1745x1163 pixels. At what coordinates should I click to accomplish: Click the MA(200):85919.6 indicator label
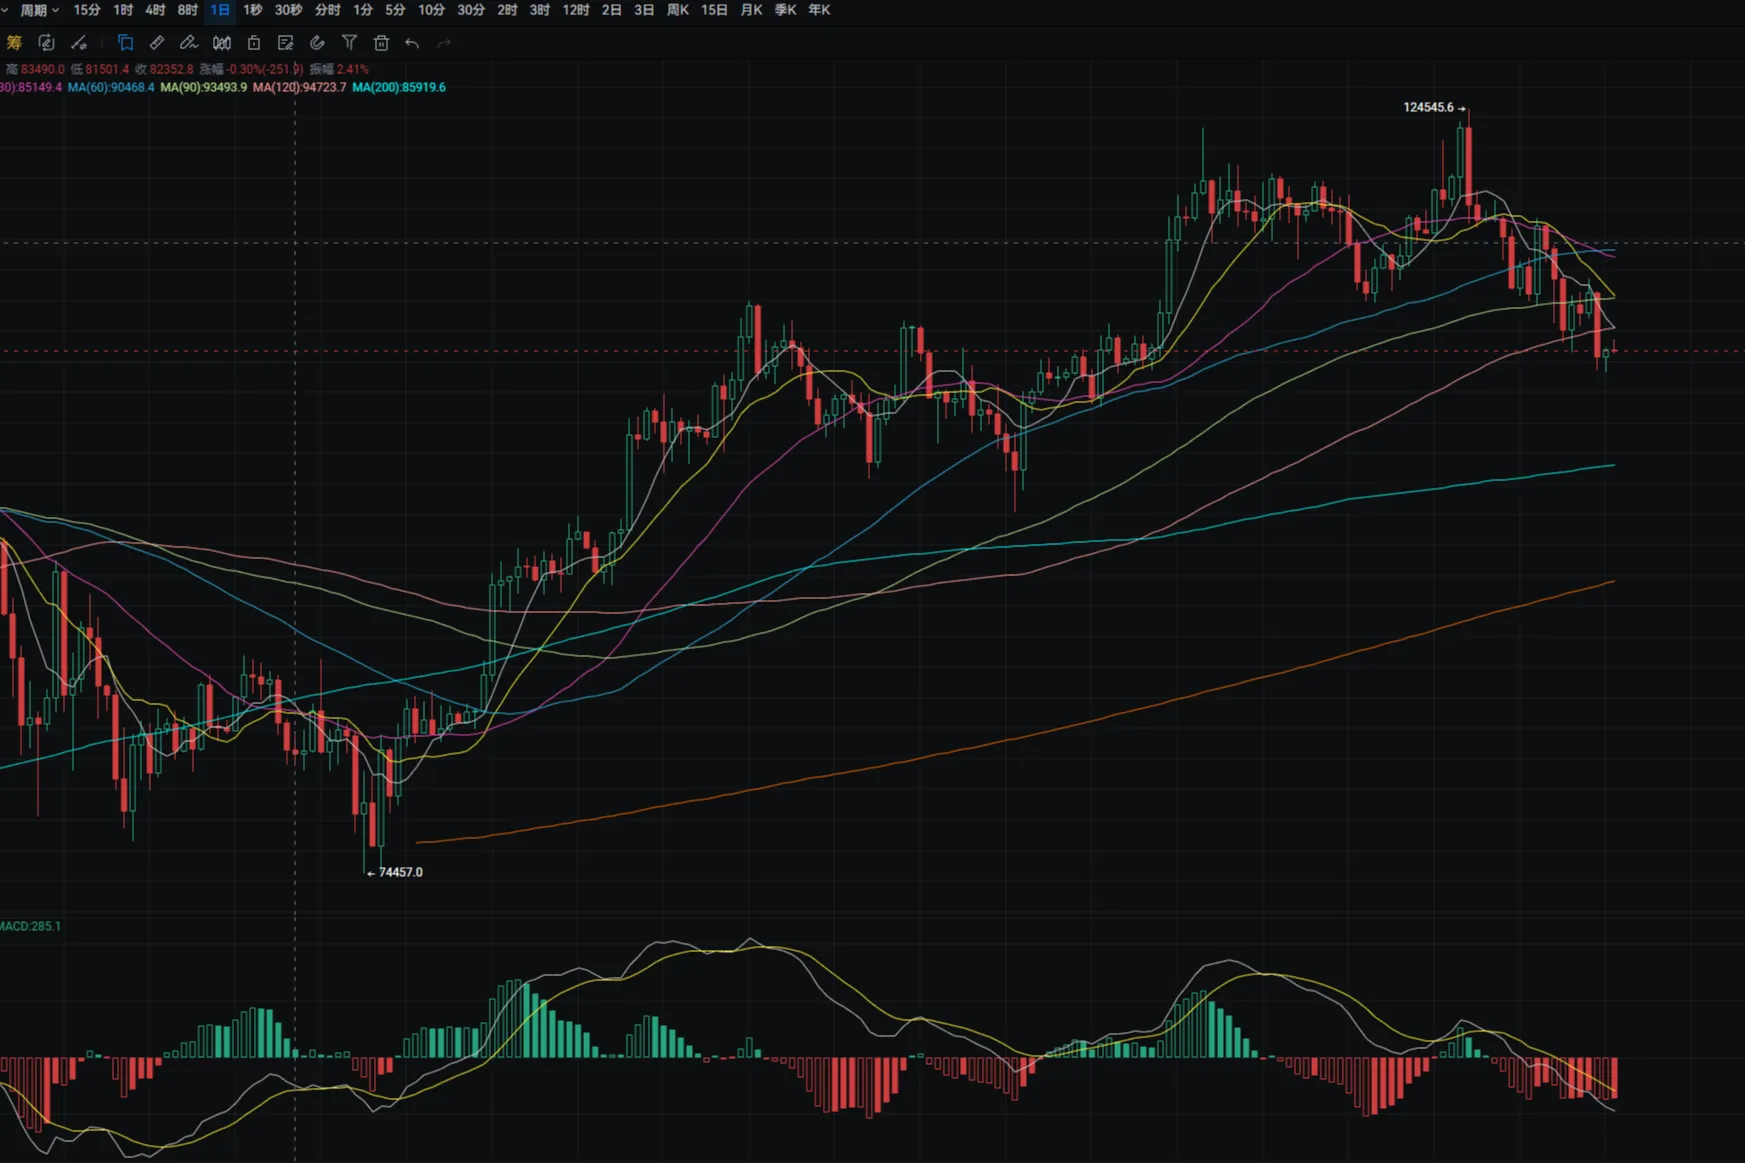(399, 88)
